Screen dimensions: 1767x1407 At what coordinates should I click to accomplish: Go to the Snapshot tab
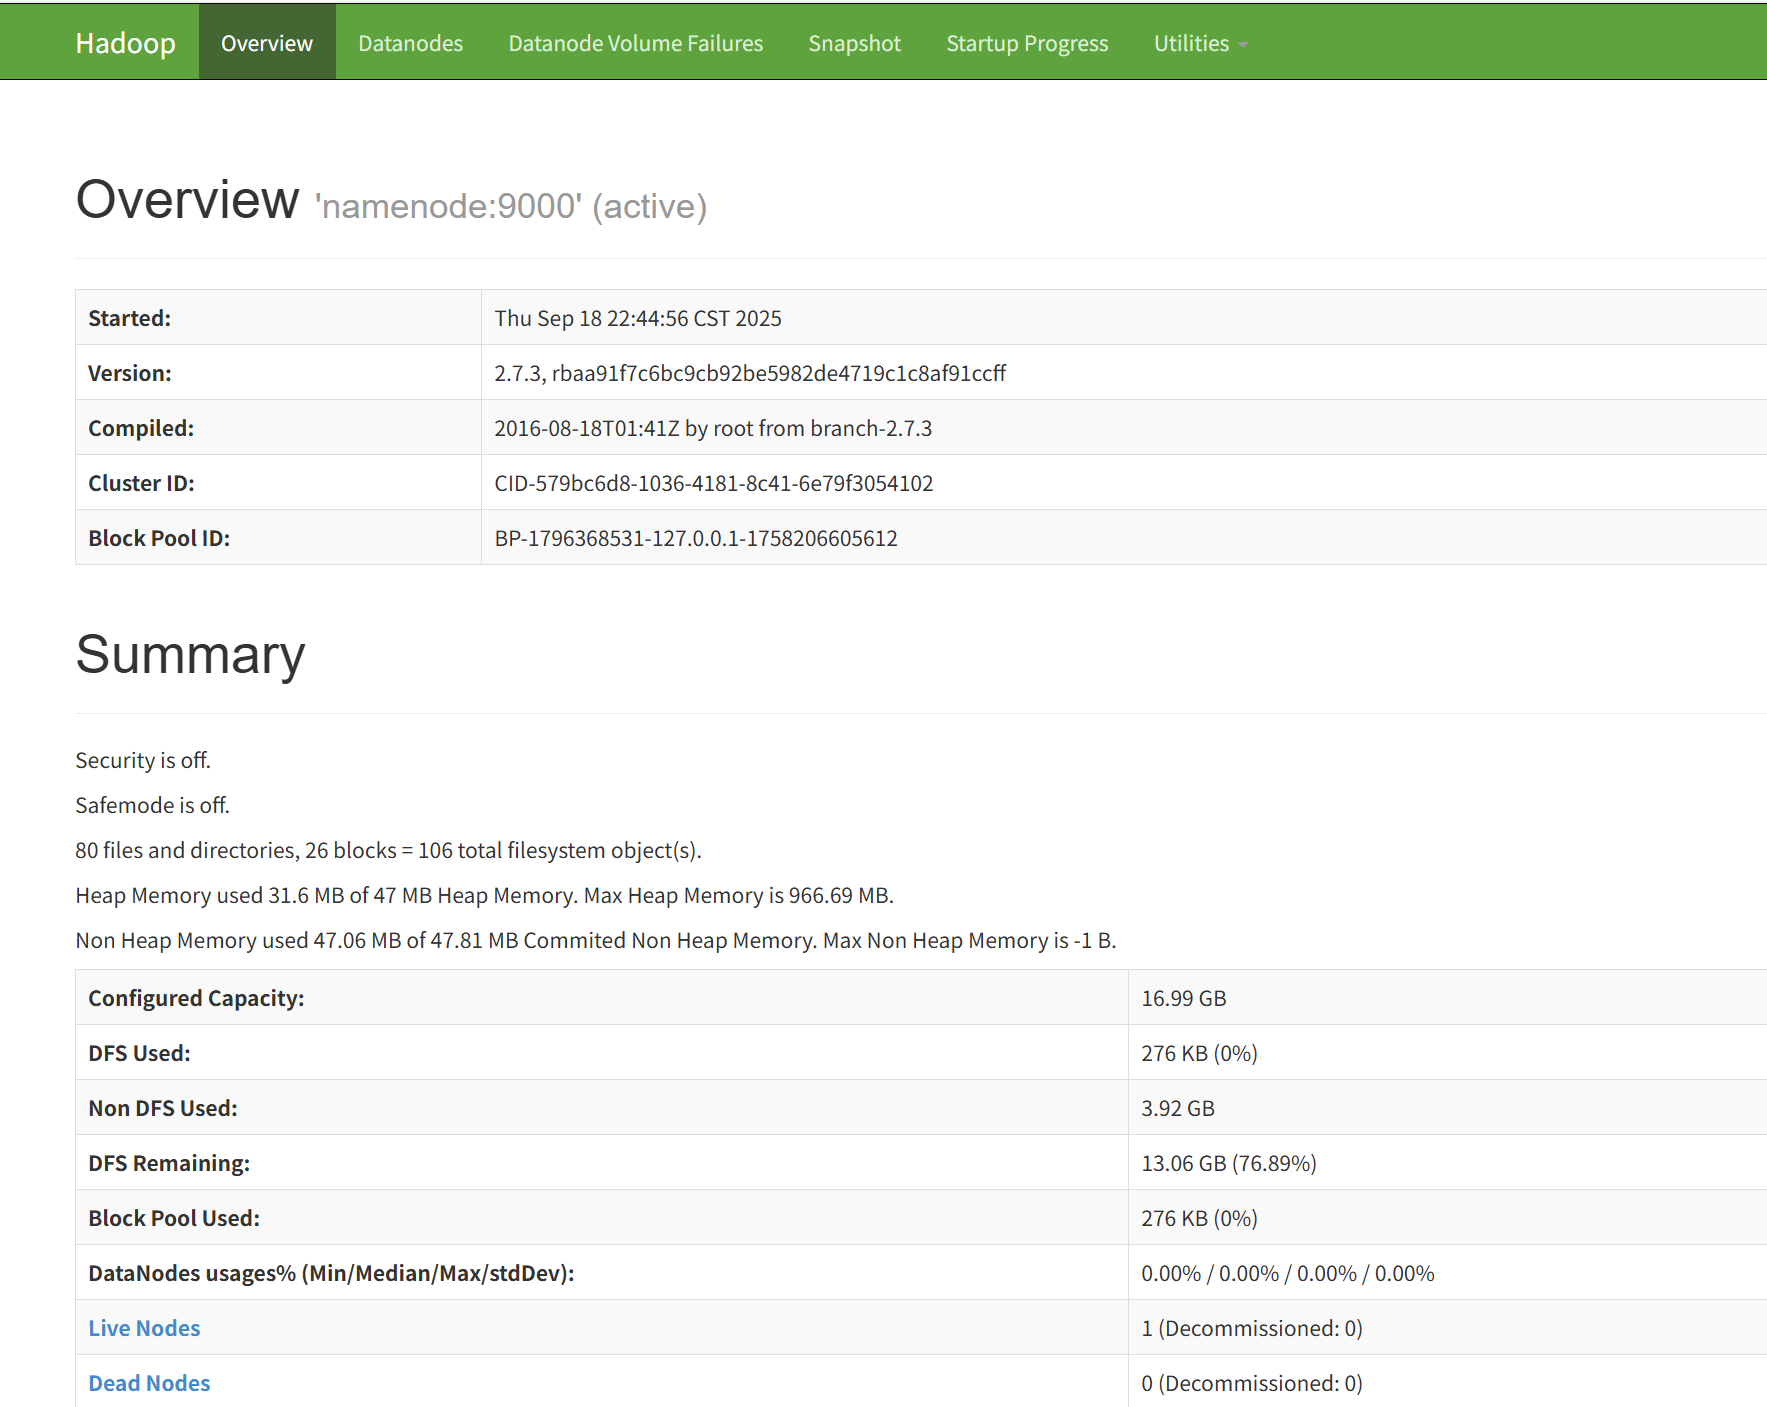coord(854,43)
